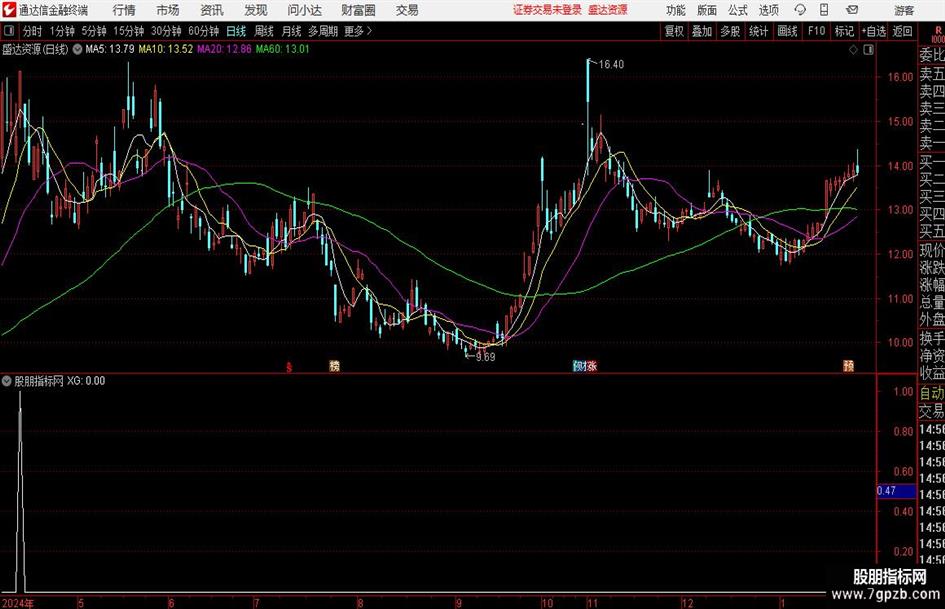Screen dimensions: 945x609
Task: Open the 发现 menu
Action: [x=256, y=10]
